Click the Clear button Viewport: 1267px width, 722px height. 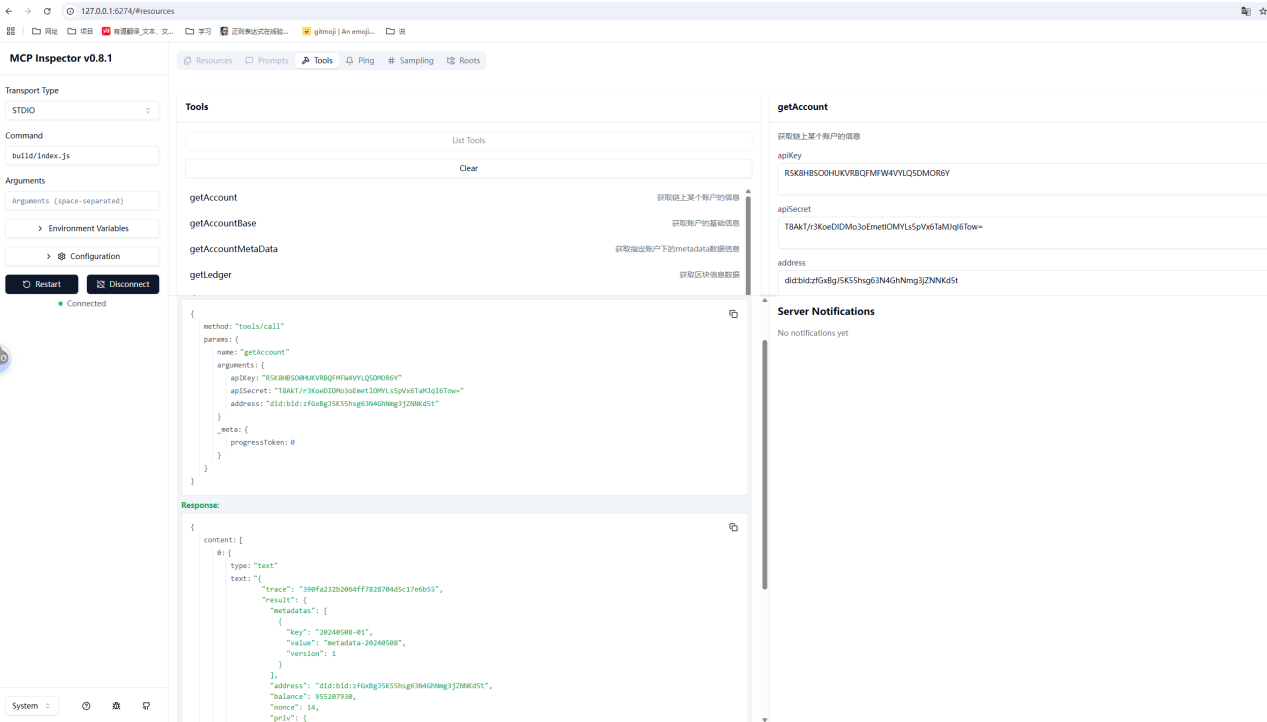coord(468,169)
